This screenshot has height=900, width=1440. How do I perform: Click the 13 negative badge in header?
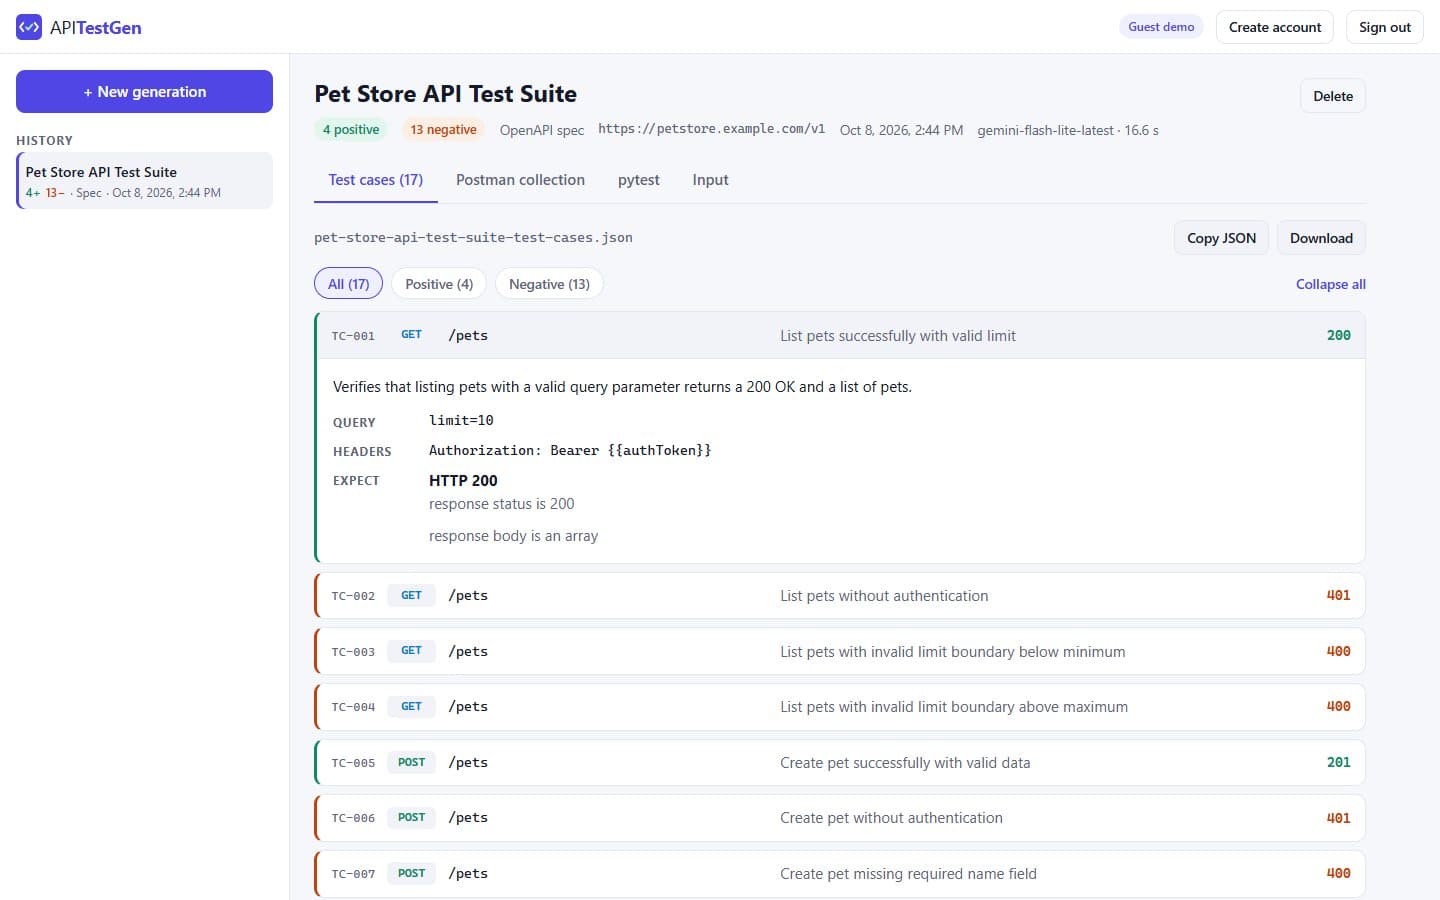(443, 130)
